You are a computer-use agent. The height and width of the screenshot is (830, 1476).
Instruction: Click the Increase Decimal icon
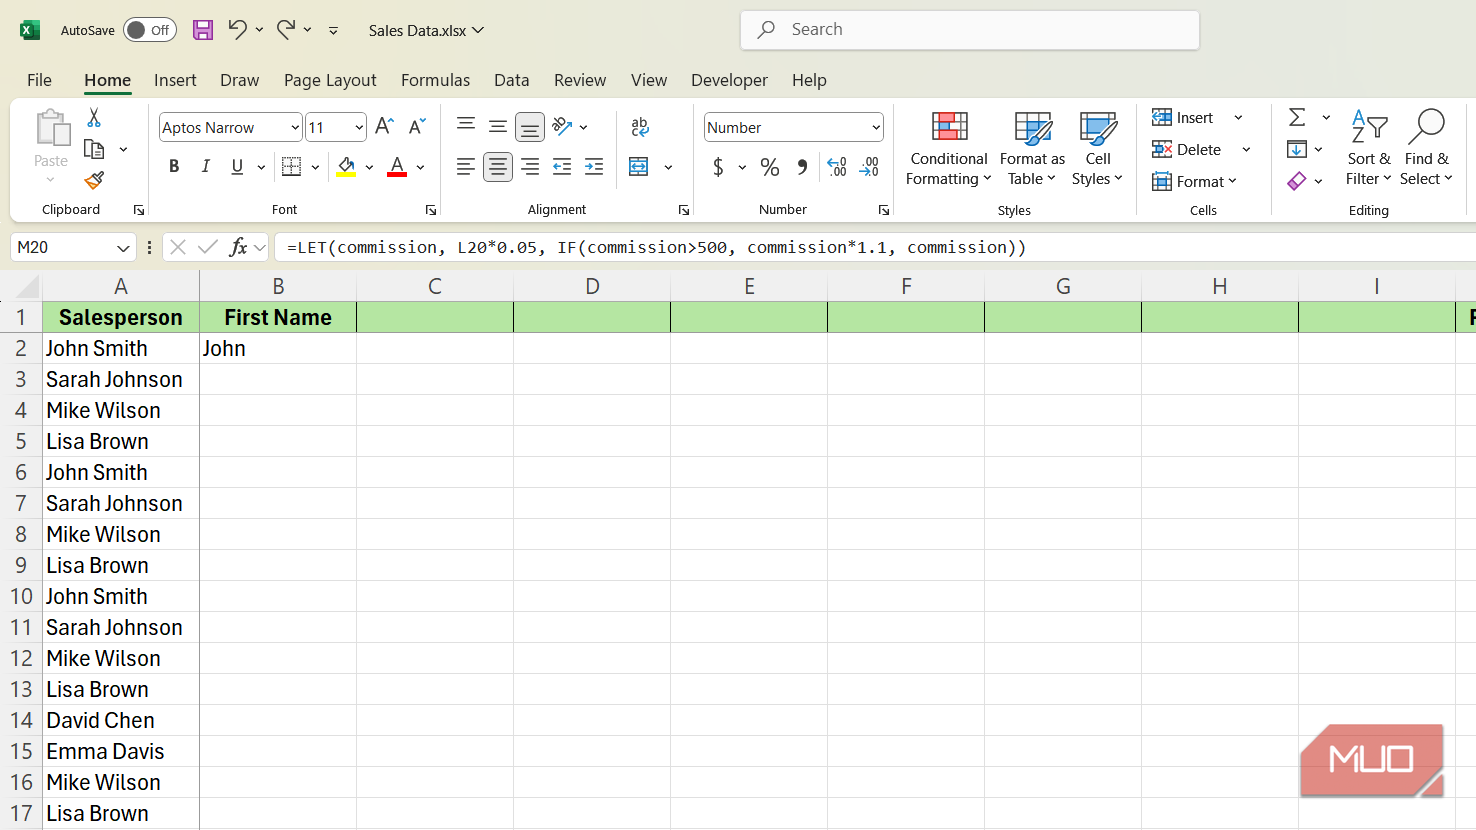pyautogui.click(x=838, y=167)
